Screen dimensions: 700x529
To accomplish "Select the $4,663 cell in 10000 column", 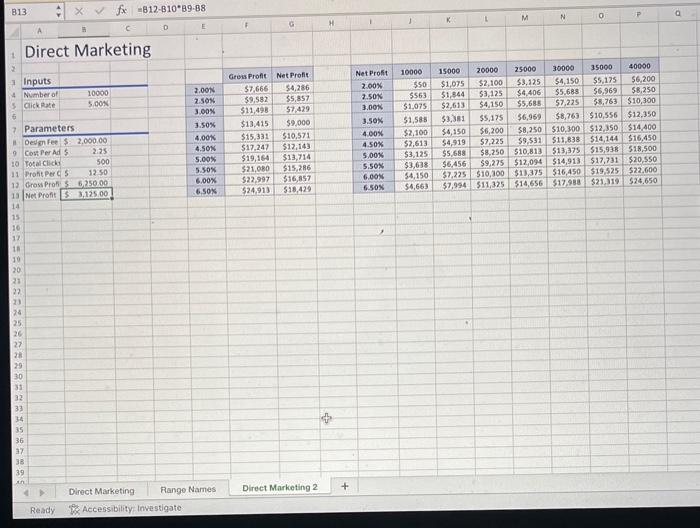I will (x=412, y=187).
